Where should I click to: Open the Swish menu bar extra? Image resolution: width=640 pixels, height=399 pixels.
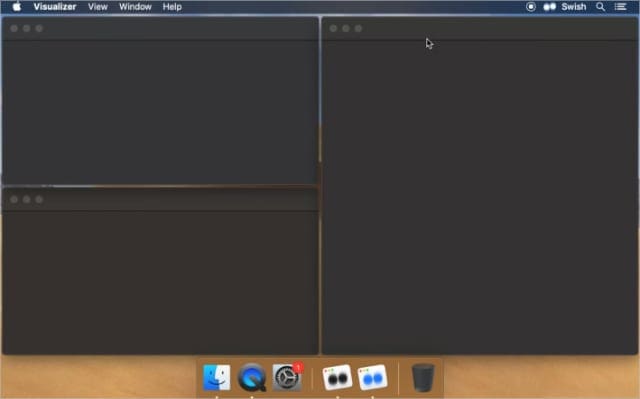point(565,7)
